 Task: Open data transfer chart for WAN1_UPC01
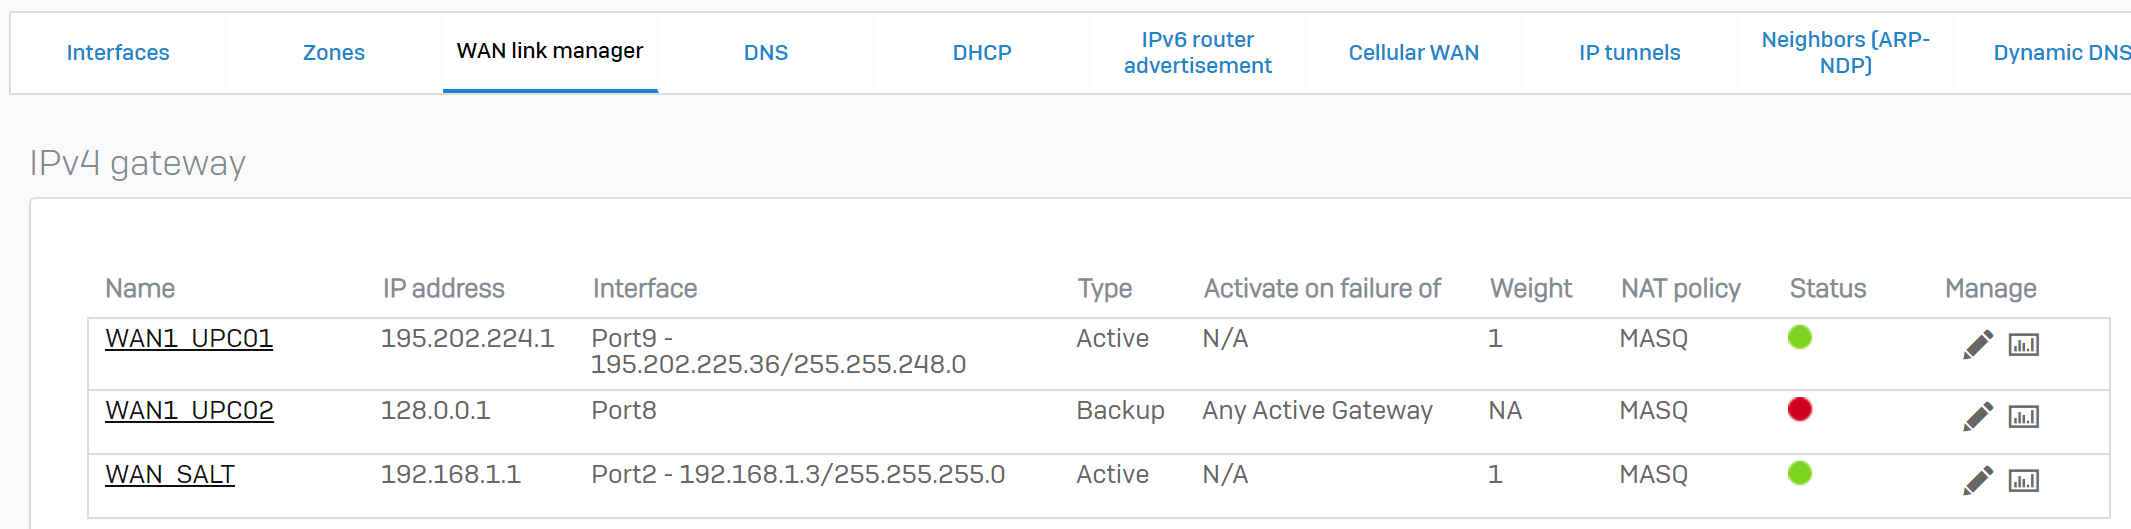tap(2023, 345)
